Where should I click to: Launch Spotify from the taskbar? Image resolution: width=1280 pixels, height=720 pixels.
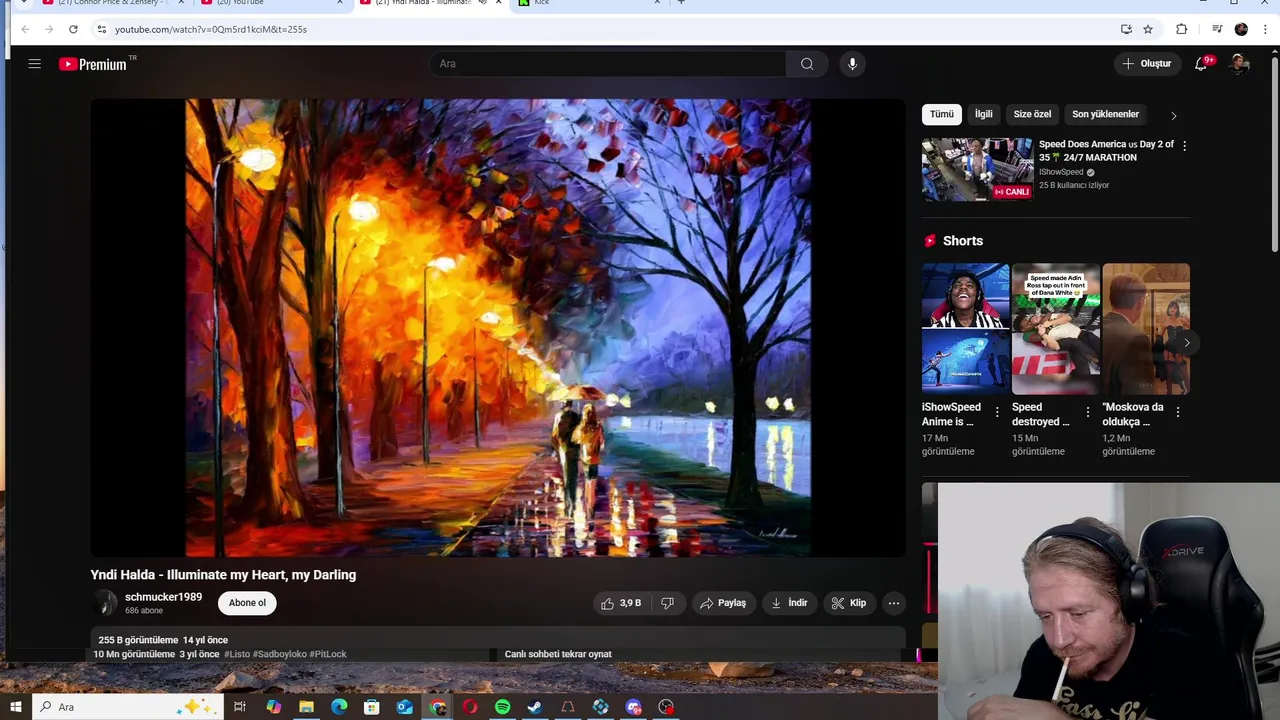click(x=502, y=707)
